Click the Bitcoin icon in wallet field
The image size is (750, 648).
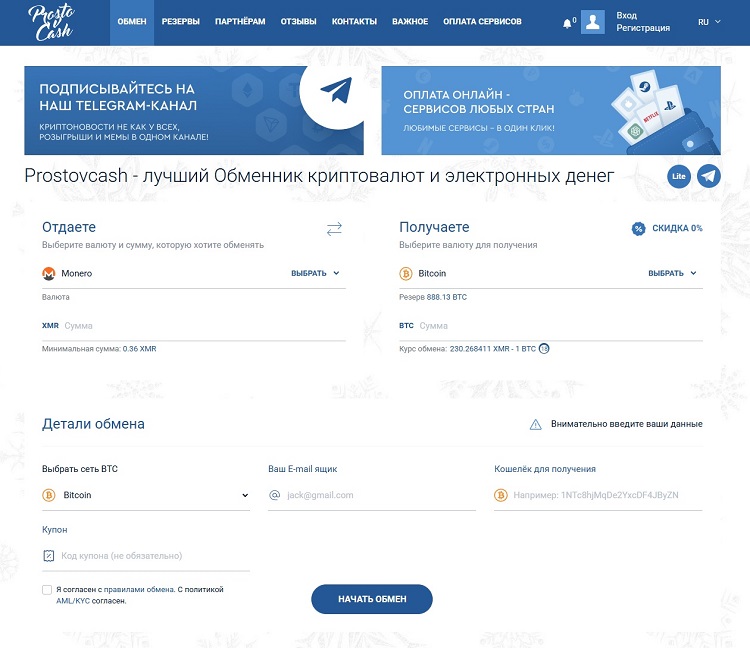pos(501,495)
